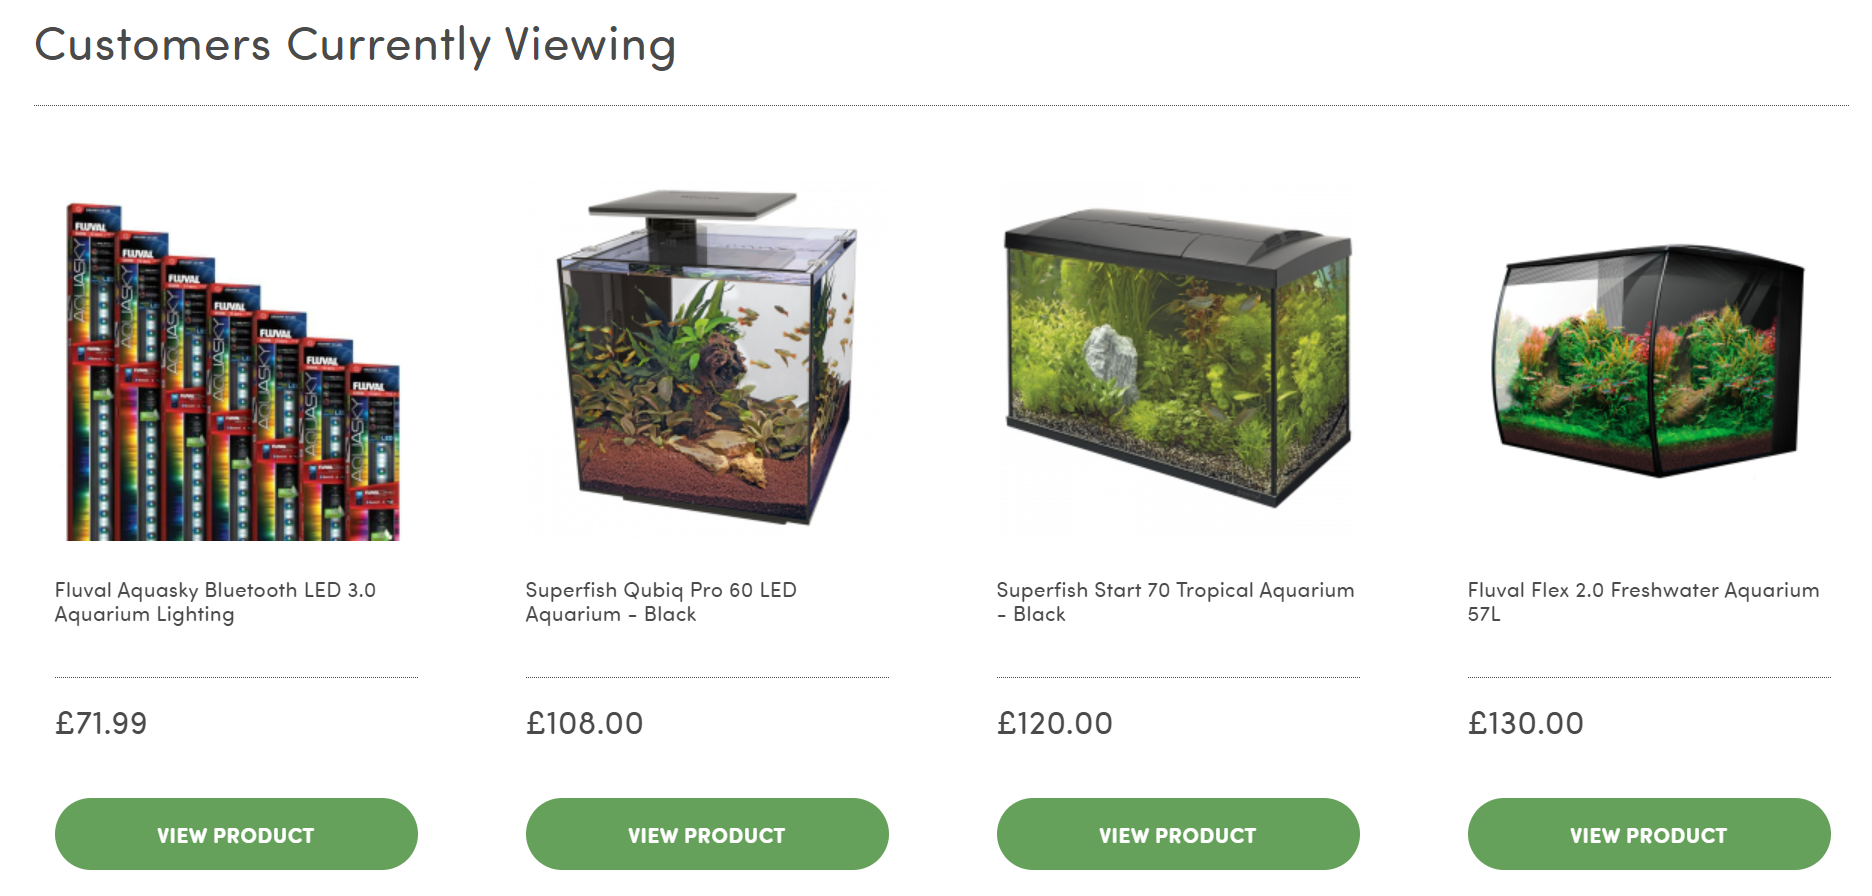The image size is (1872, 896).
Task: Click the Superfish Start 70 Tropical Aquarium title
Action: point(1175,602)
